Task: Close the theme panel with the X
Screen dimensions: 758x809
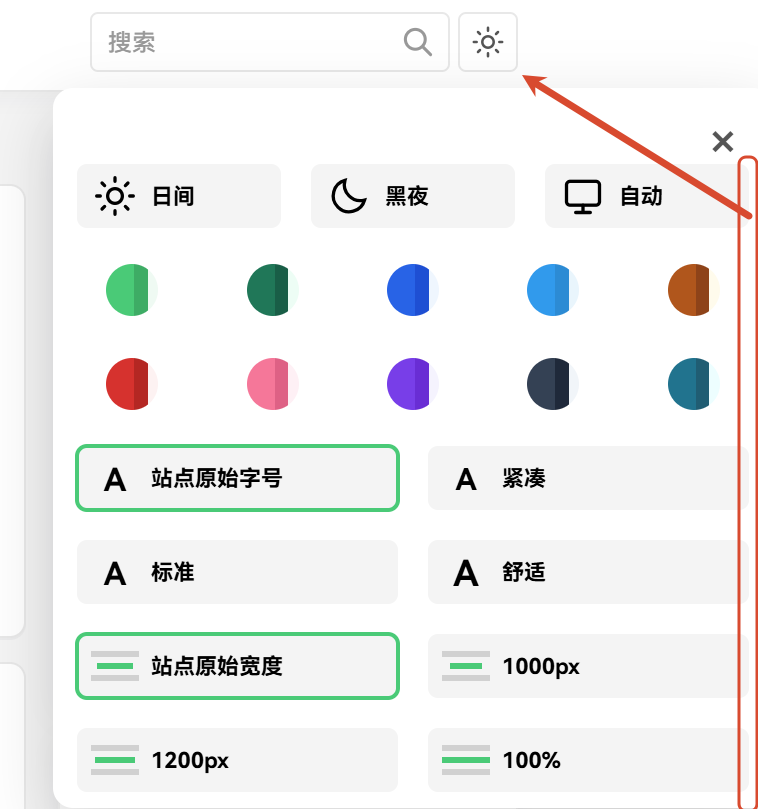Action: (x=722, y=141)
